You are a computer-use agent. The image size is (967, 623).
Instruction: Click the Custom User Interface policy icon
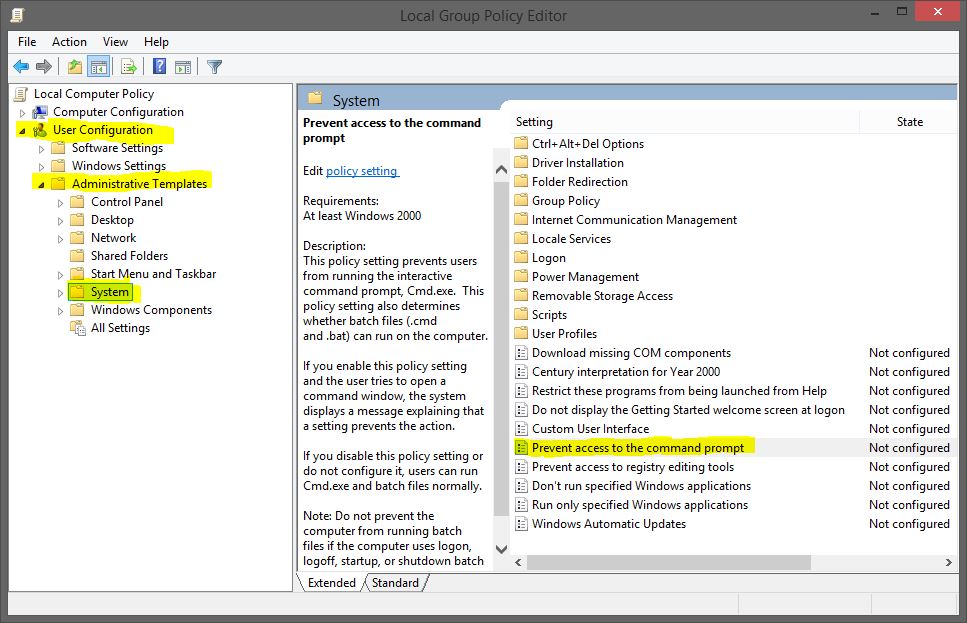(x=521, y=429)
